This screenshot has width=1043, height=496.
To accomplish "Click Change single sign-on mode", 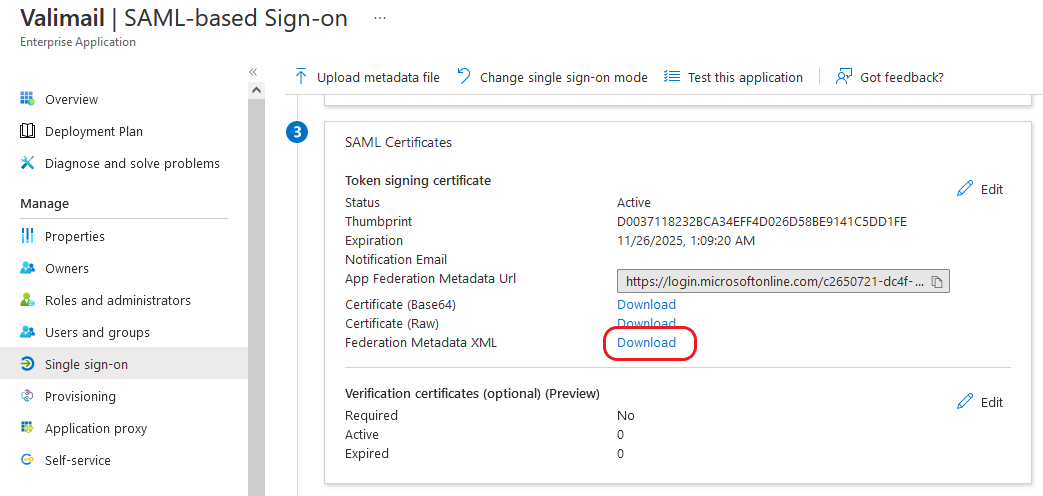I will point(563,77).
